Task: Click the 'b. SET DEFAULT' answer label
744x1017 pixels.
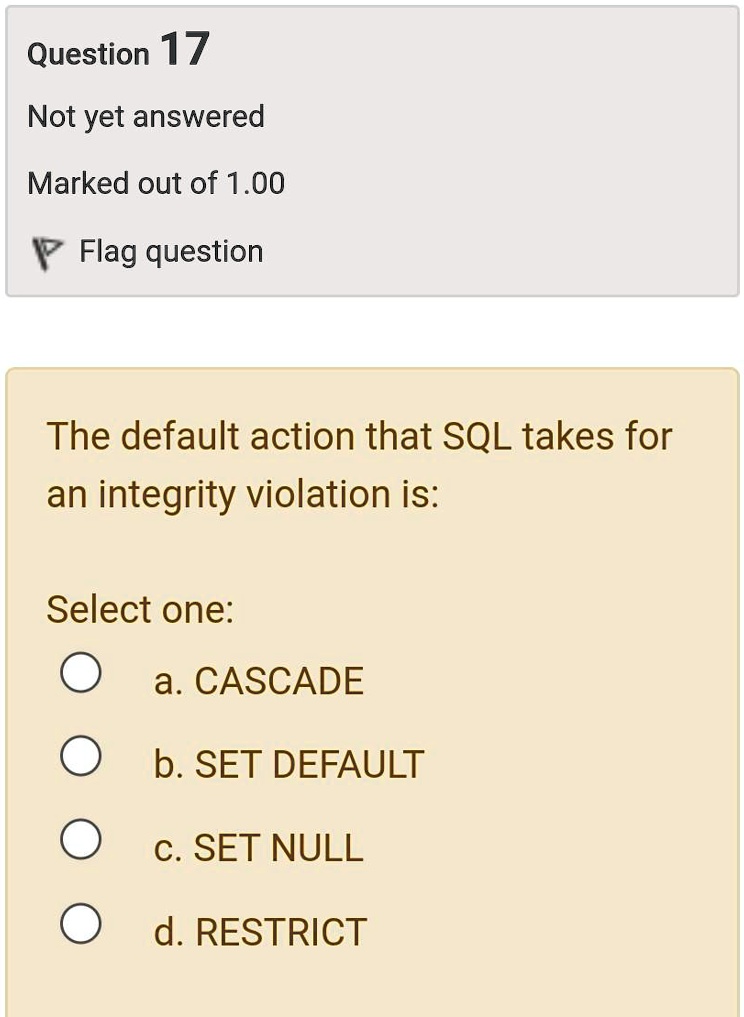Action: coord(289,764)
